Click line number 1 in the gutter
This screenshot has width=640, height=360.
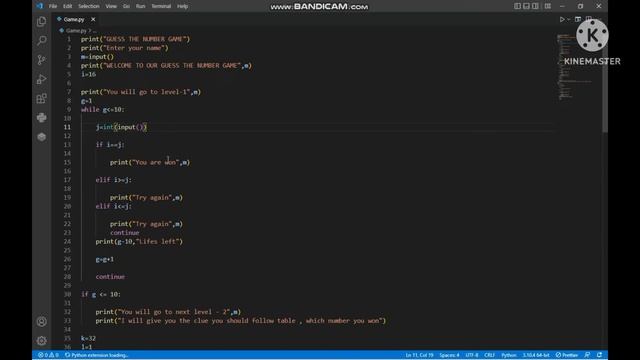(x=69, y=39)
